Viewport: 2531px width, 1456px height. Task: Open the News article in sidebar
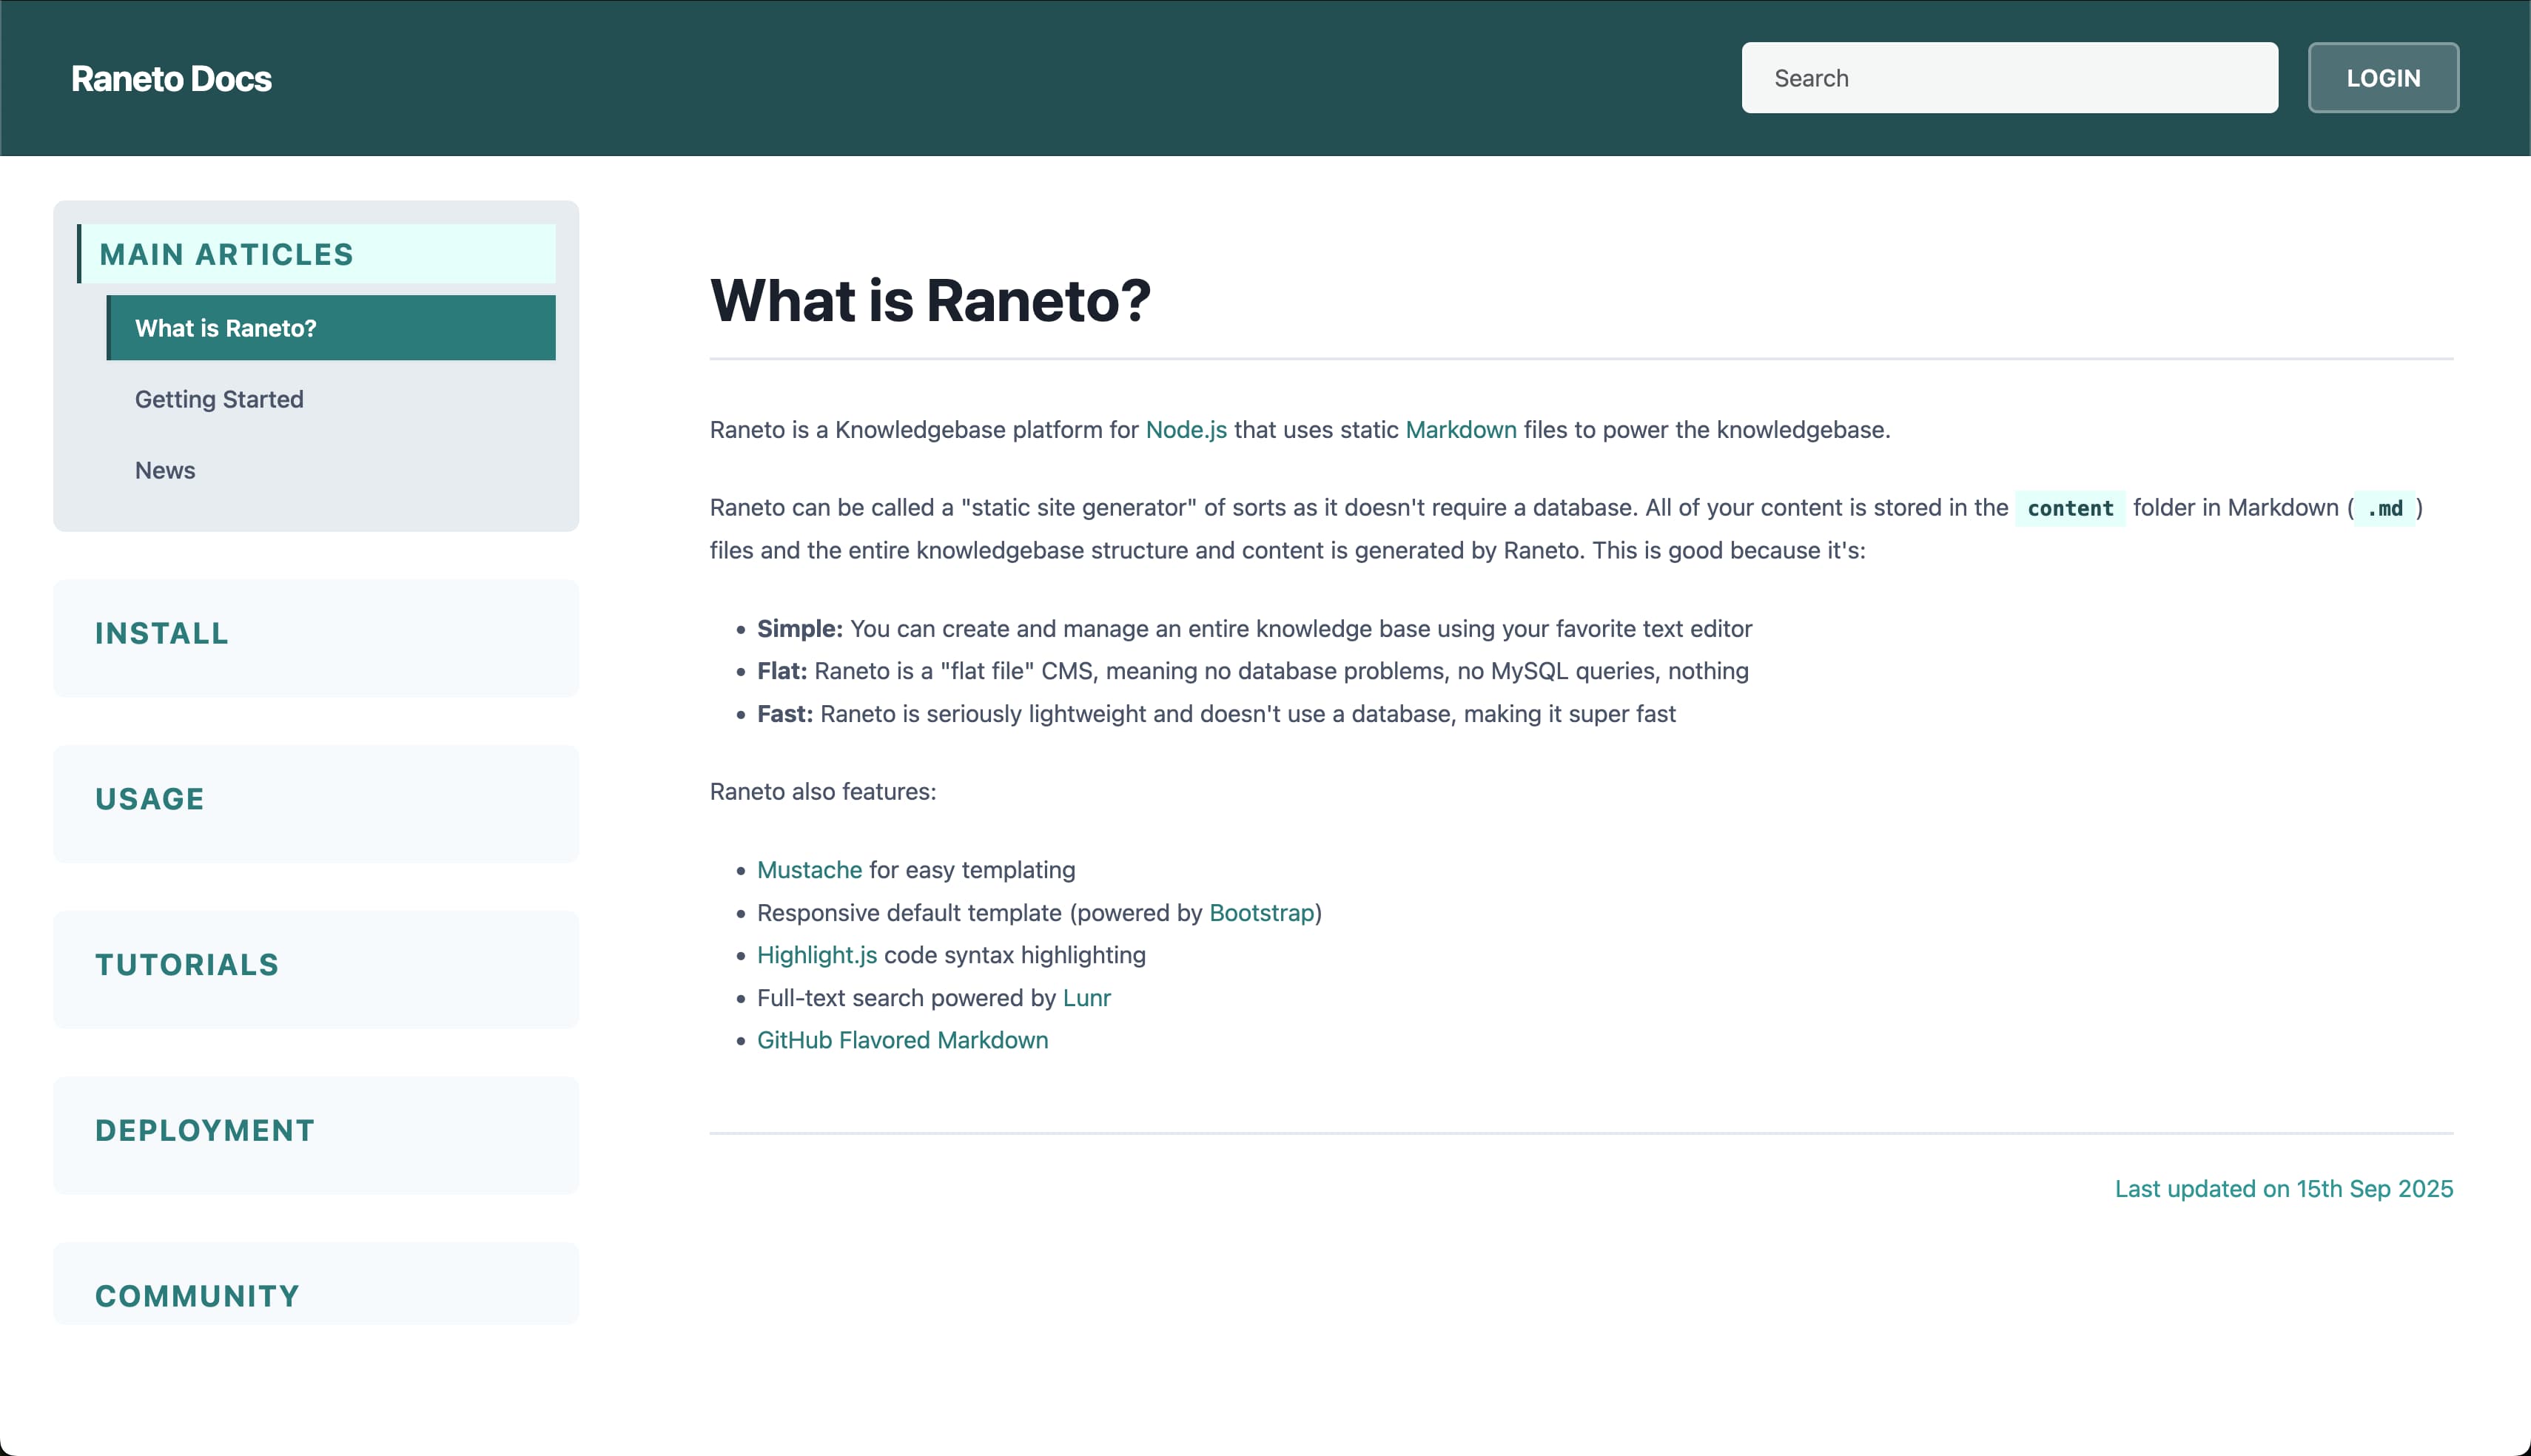pos(165,470)
